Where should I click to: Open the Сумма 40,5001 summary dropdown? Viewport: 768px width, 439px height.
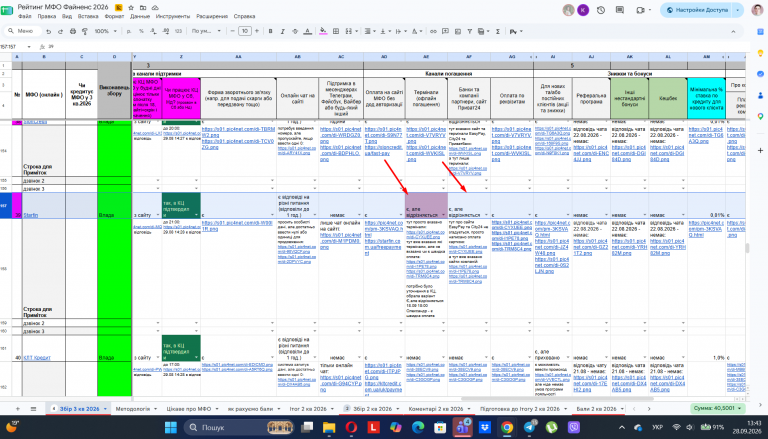[x=718, y=408]
